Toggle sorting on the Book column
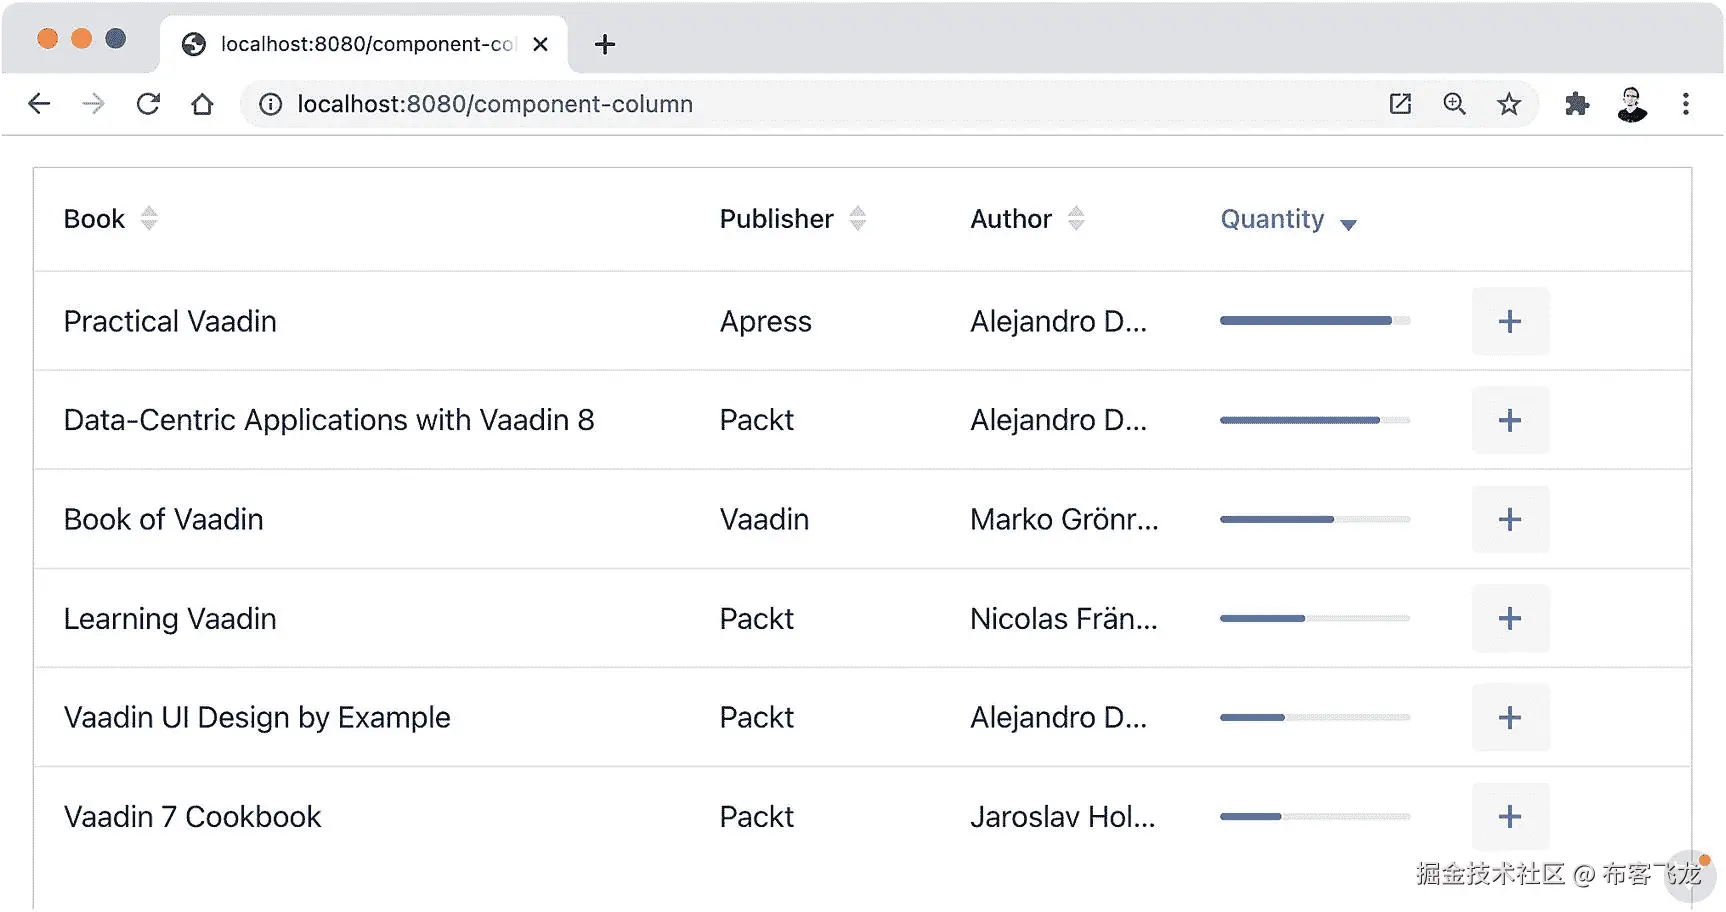Viewport: 1726px width, 912px height. (x=149, y=219)
